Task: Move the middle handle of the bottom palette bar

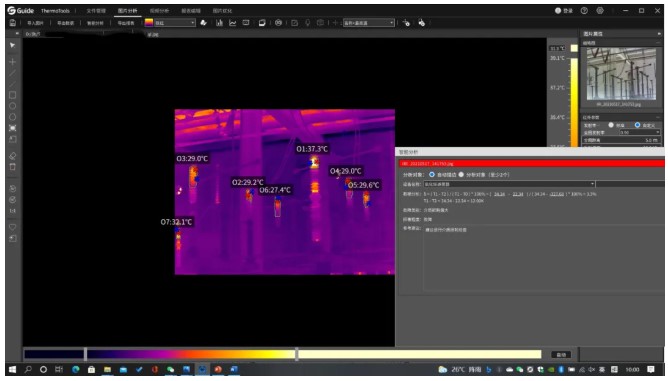Action: coord(297,354)
